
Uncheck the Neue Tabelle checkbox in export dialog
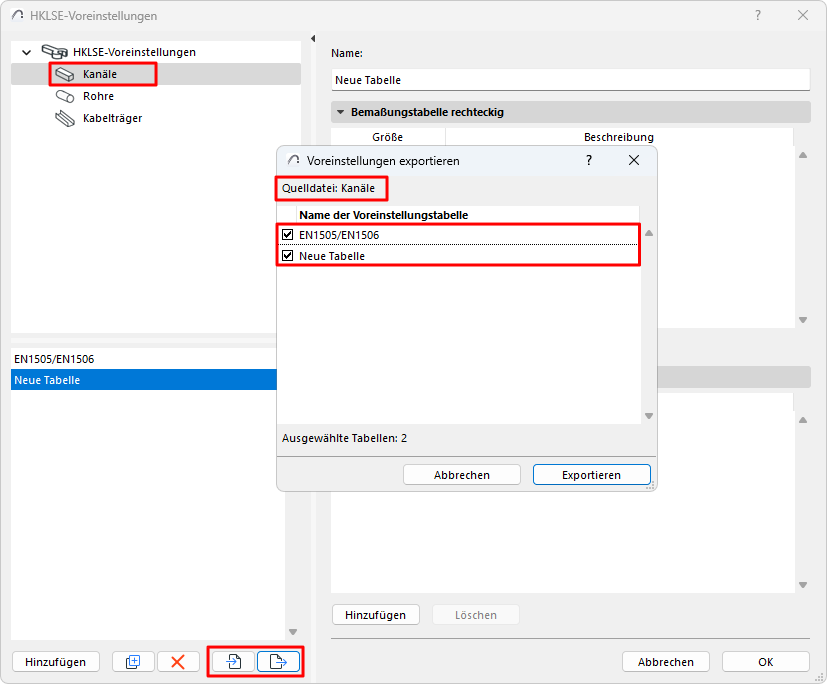[287, 256]
